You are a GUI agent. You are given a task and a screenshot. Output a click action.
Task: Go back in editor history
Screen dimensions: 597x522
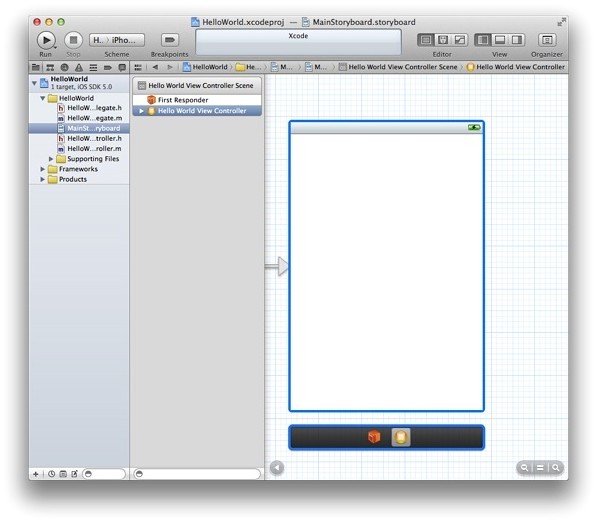pyautogui.click(x=155, y=67)
